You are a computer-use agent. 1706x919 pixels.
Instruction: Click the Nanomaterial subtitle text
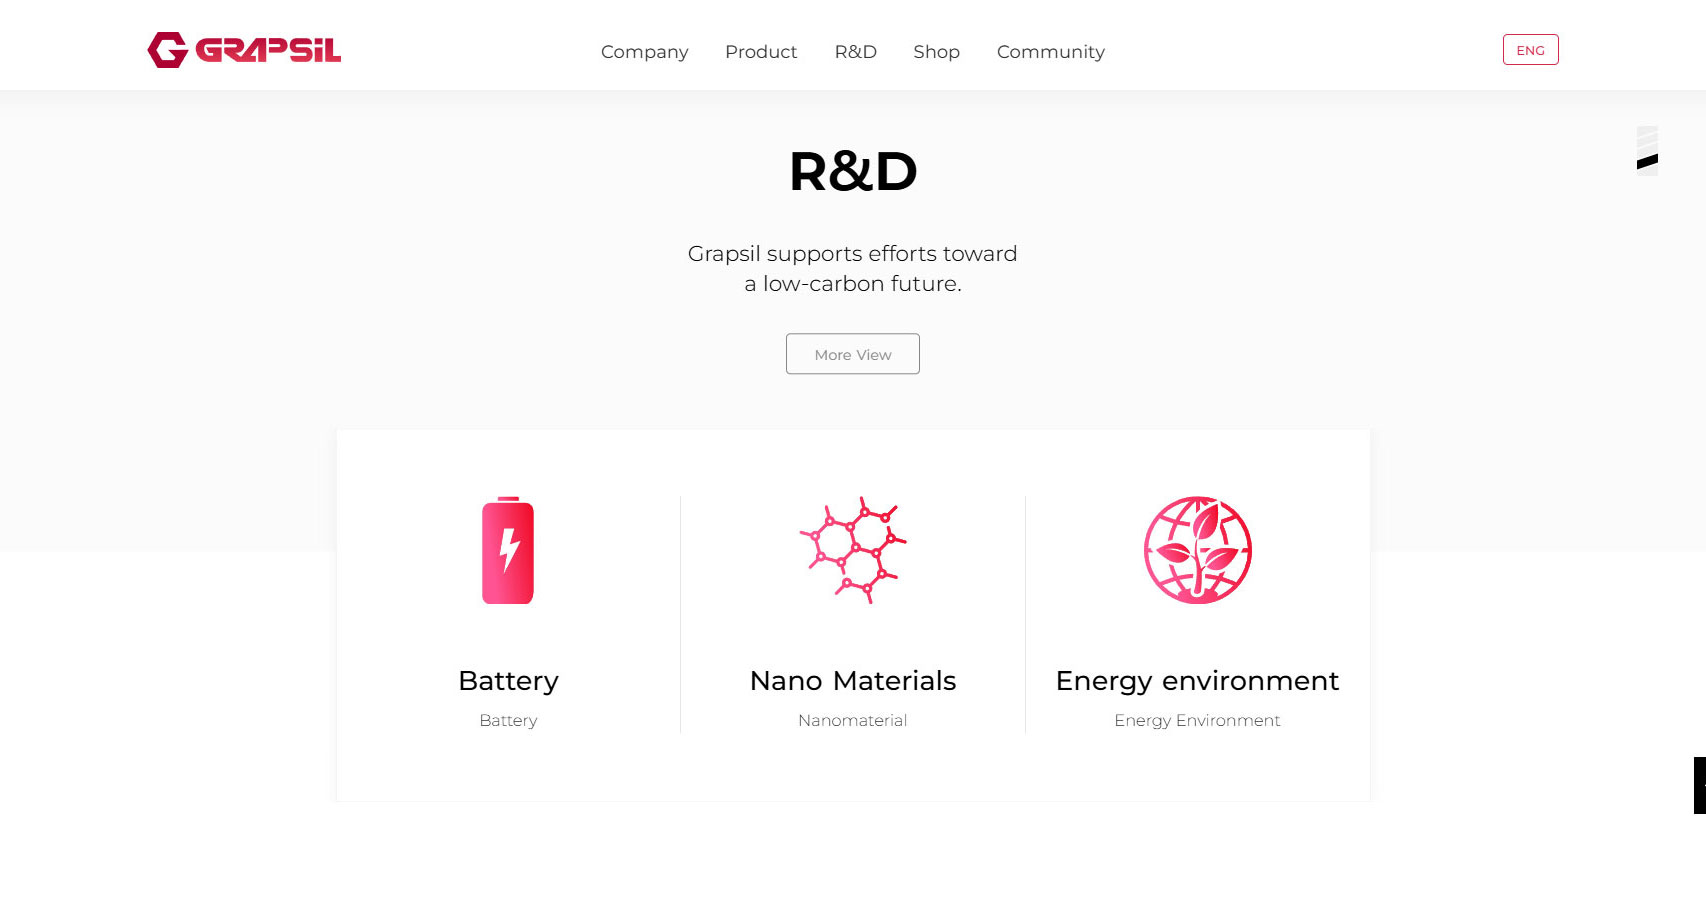click(853, 720)
